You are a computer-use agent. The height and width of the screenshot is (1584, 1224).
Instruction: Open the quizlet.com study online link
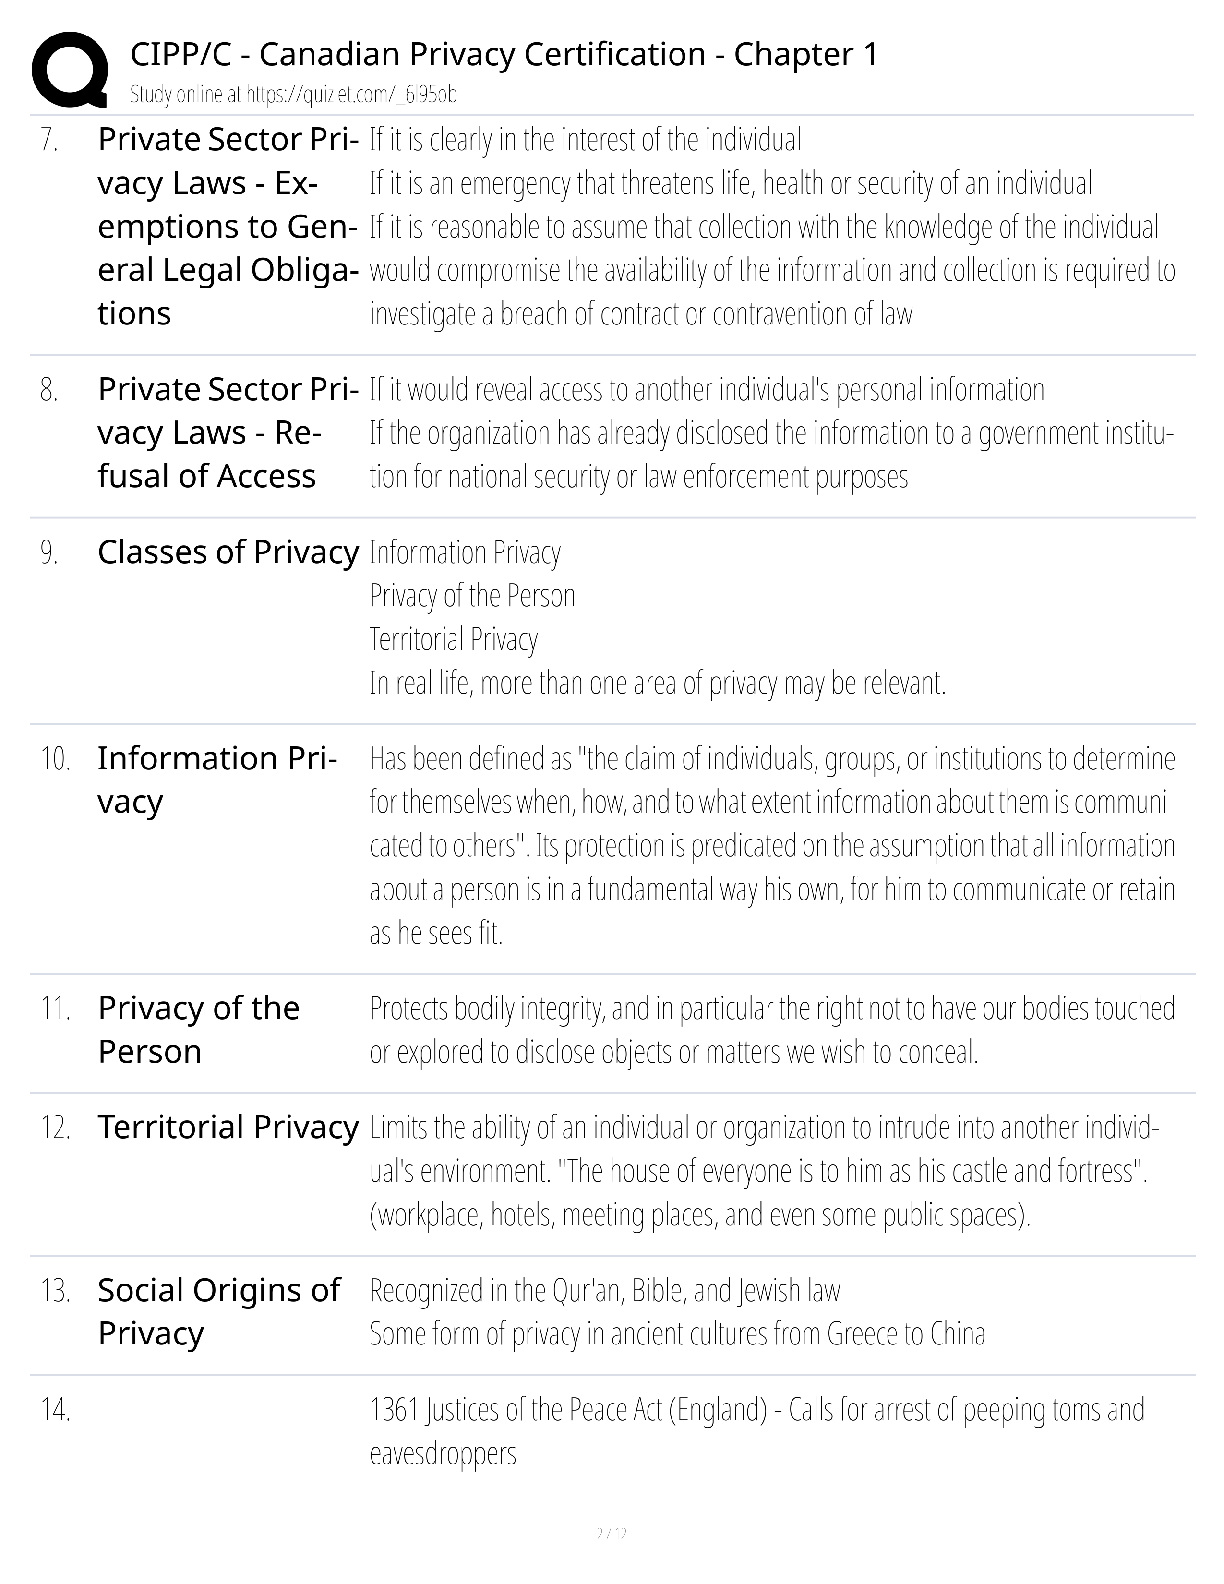[x=293, y=95]
